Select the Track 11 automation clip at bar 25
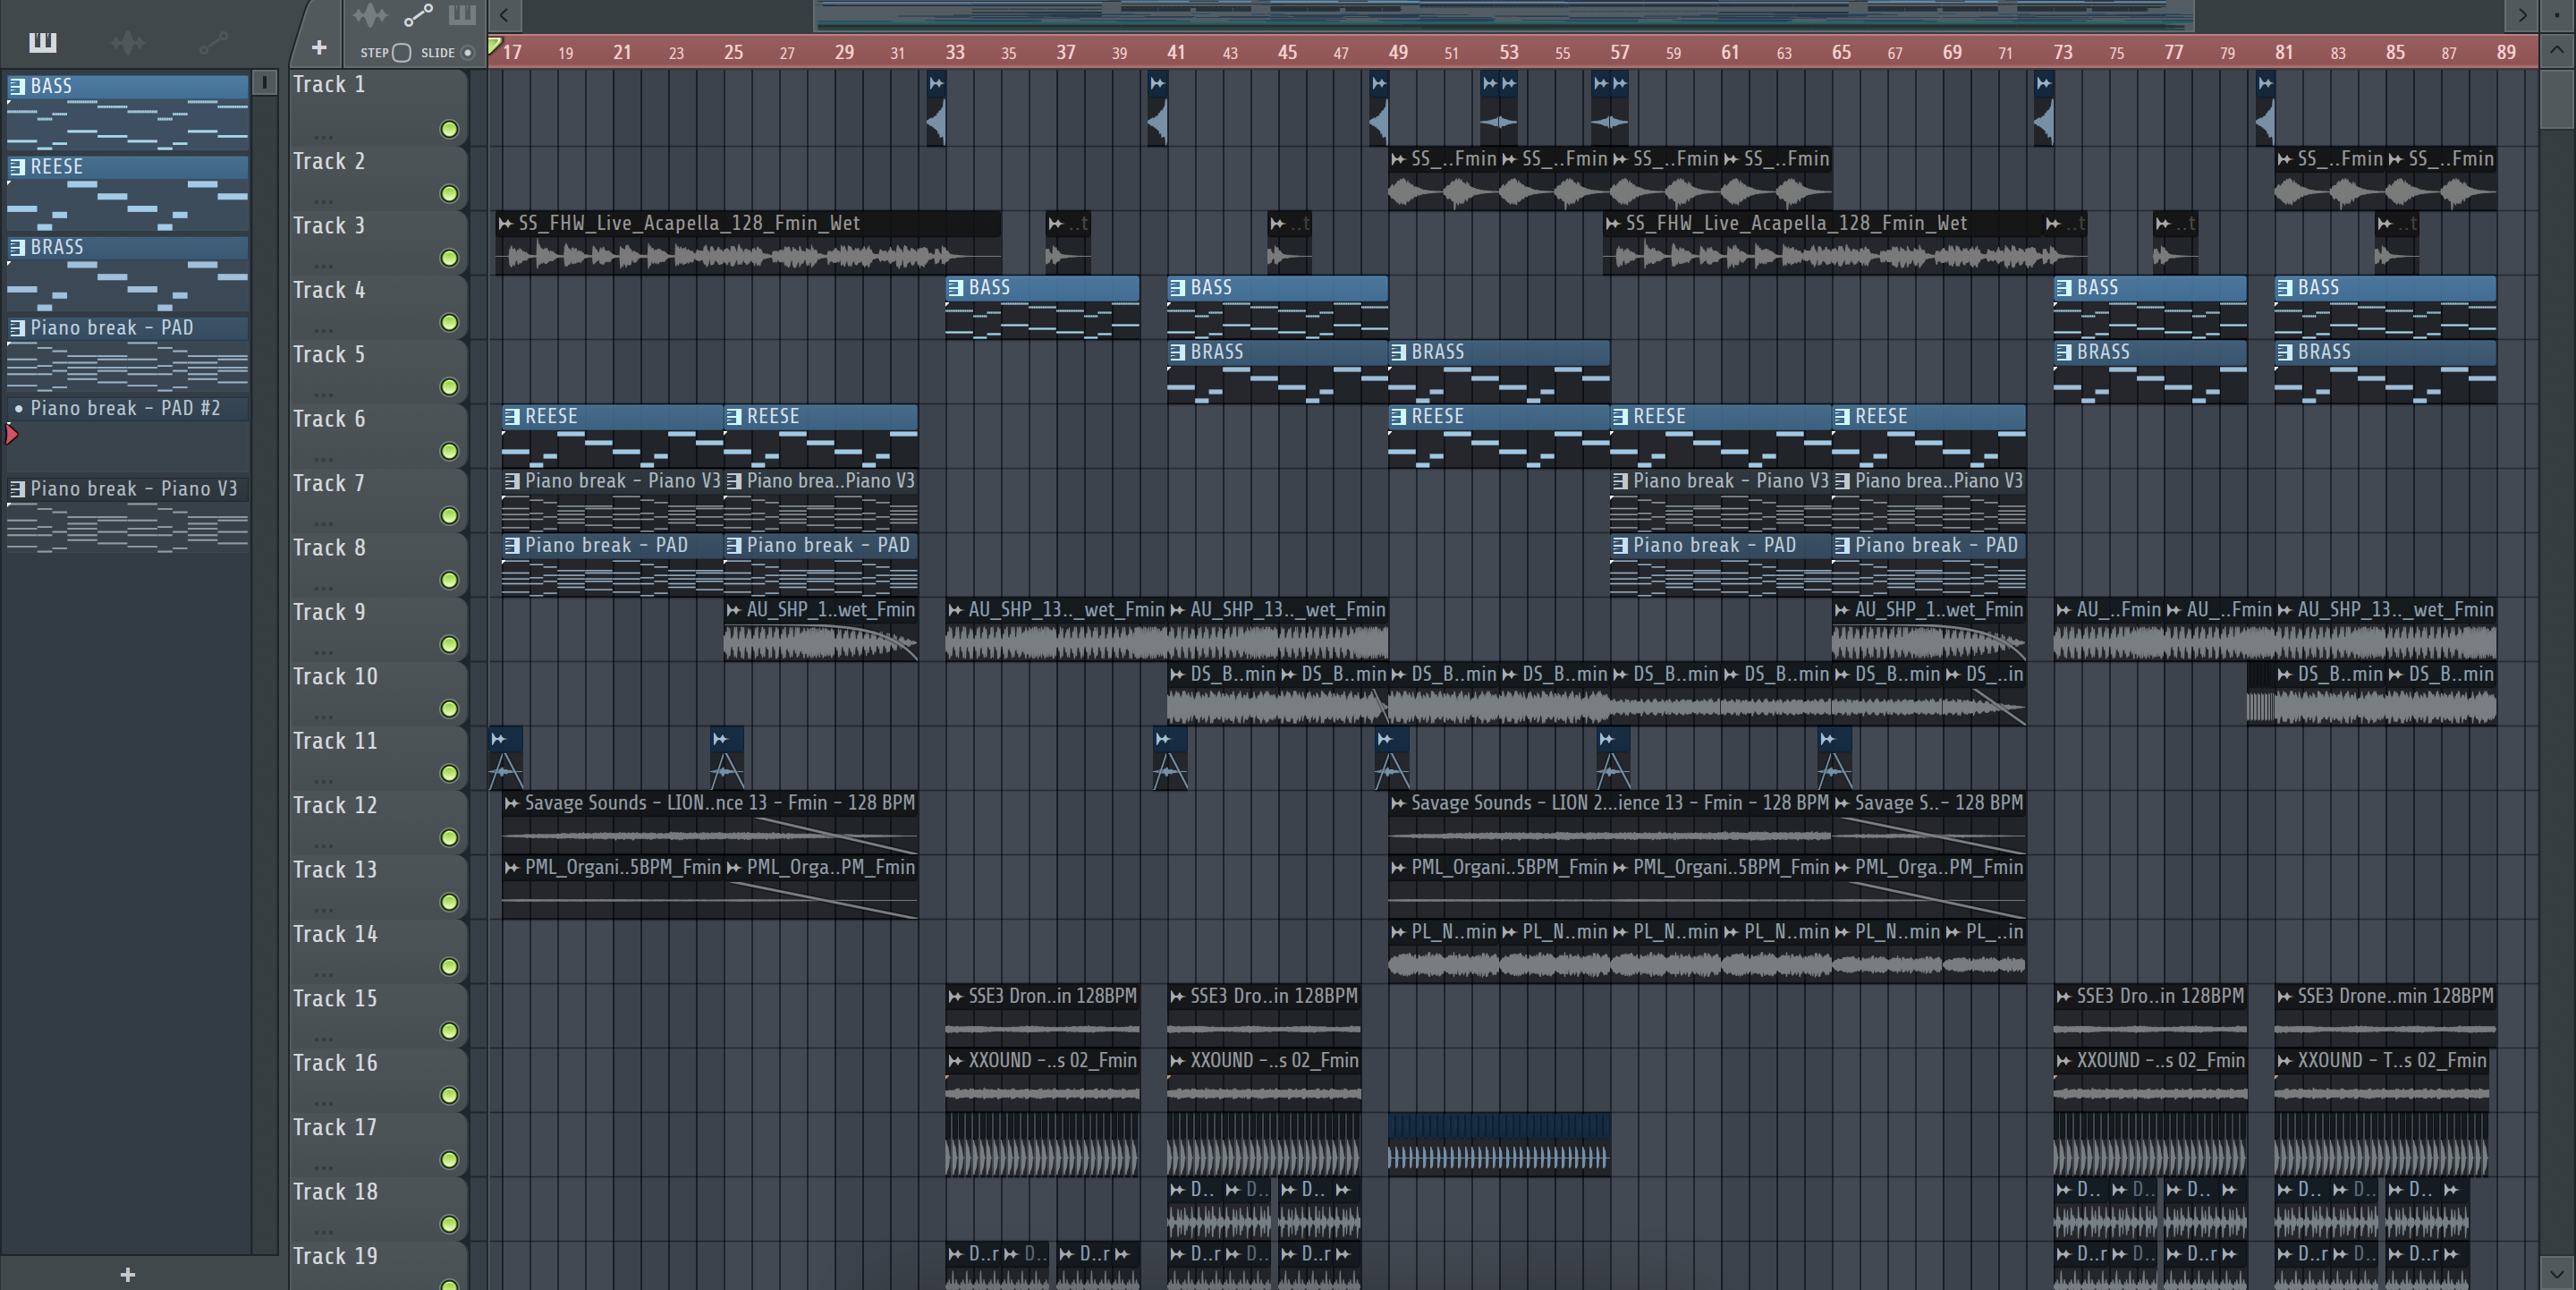2576x1290 pixels. click(727, 758)
